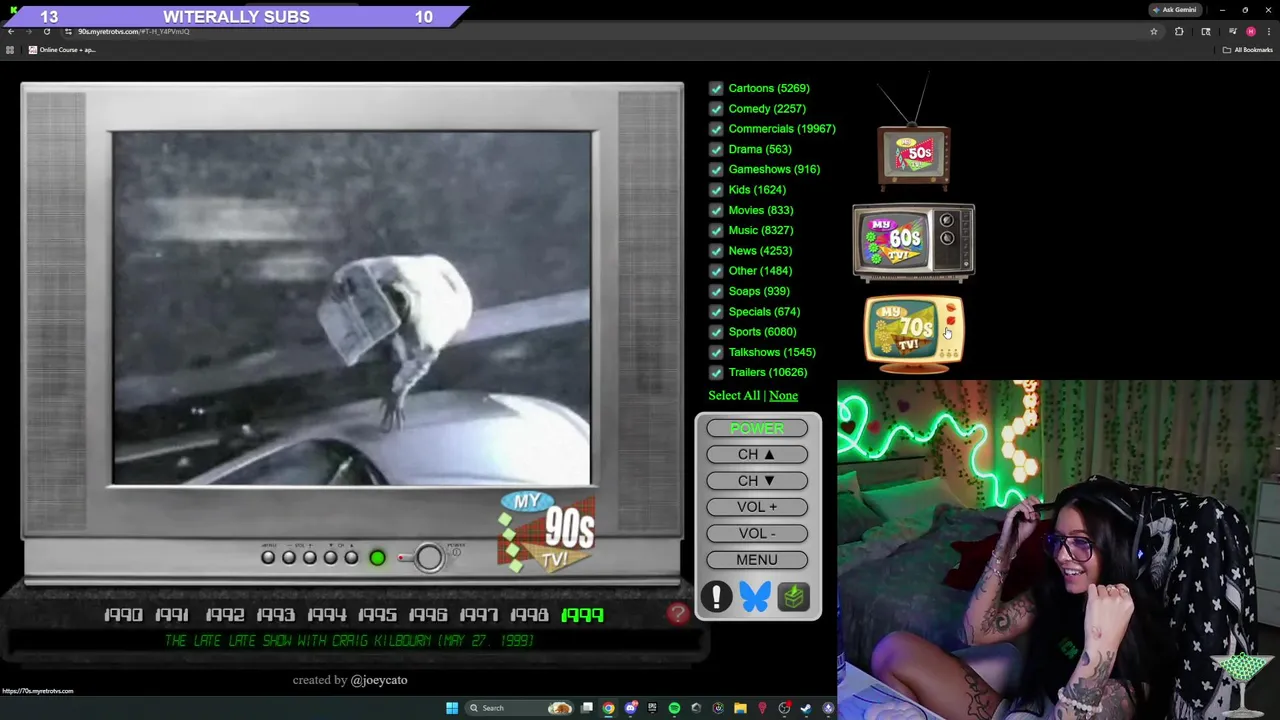Go down a channel with CH ▼
The image size is (1280, 720).
pyautogui.click(x=757, y=481)
